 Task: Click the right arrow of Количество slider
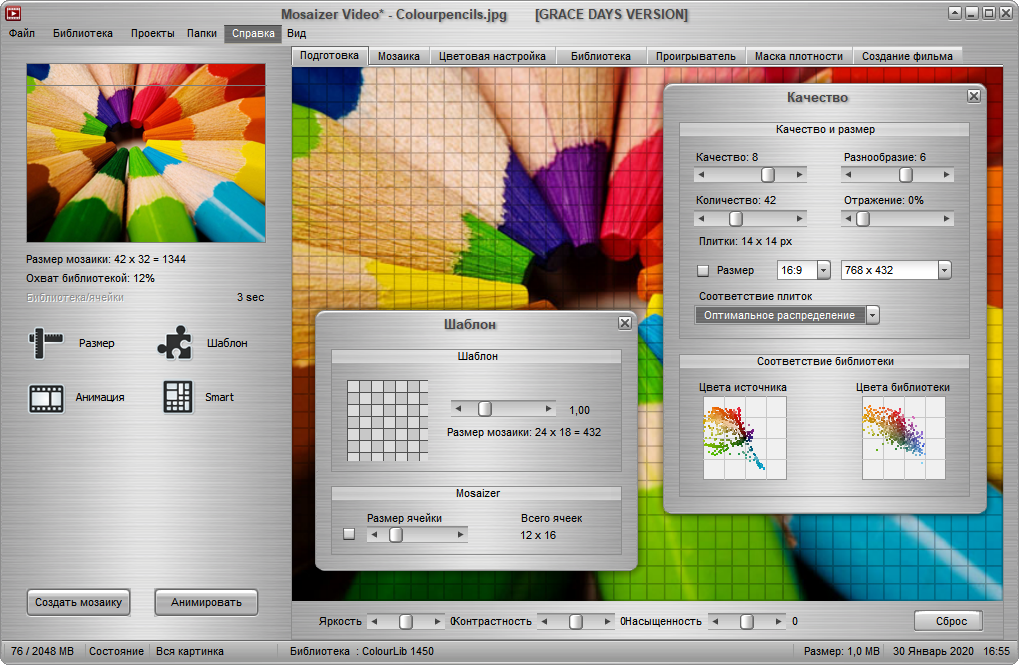pyautogui.click(x=800, y=219)
